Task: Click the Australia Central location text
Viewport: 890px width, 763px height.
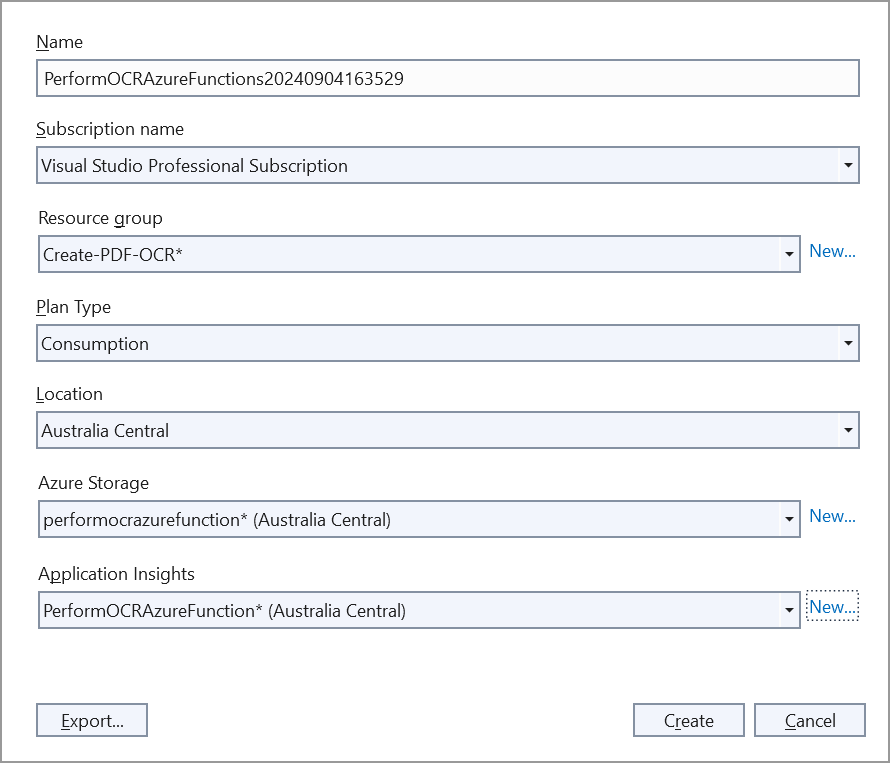Action: [x=105, y=431]
